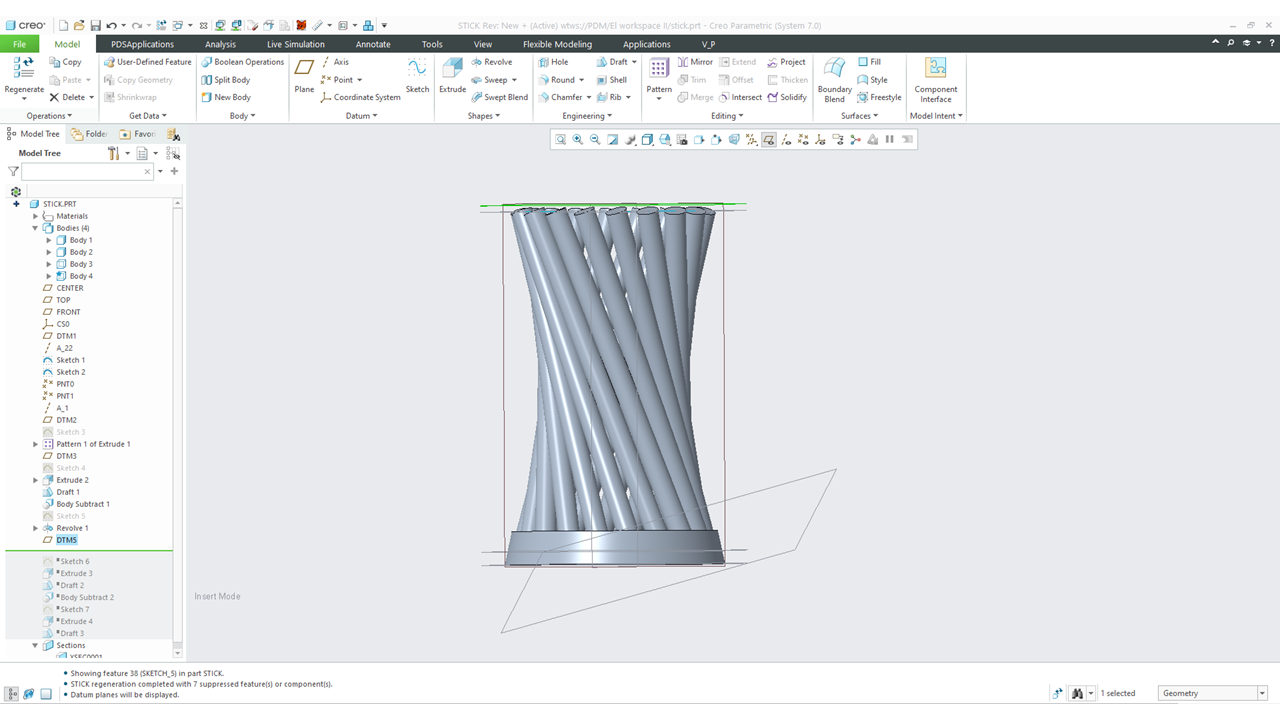Create a datum Plane
The height and width of the screenshot is (720, 1280).
pyautogui.click(x=304, y=76)
